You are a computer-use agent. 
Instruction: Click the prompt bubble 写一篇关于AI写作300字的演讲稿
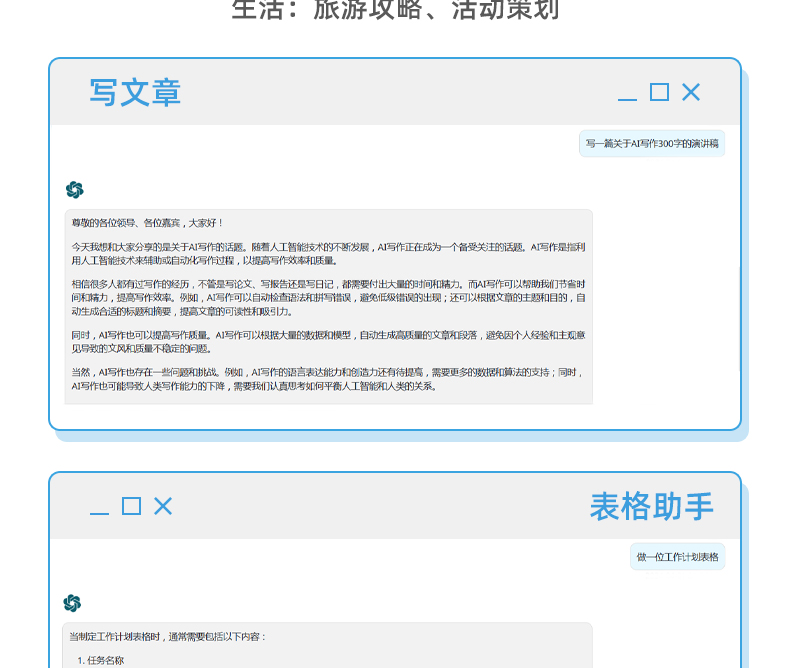tap(652, 144)
